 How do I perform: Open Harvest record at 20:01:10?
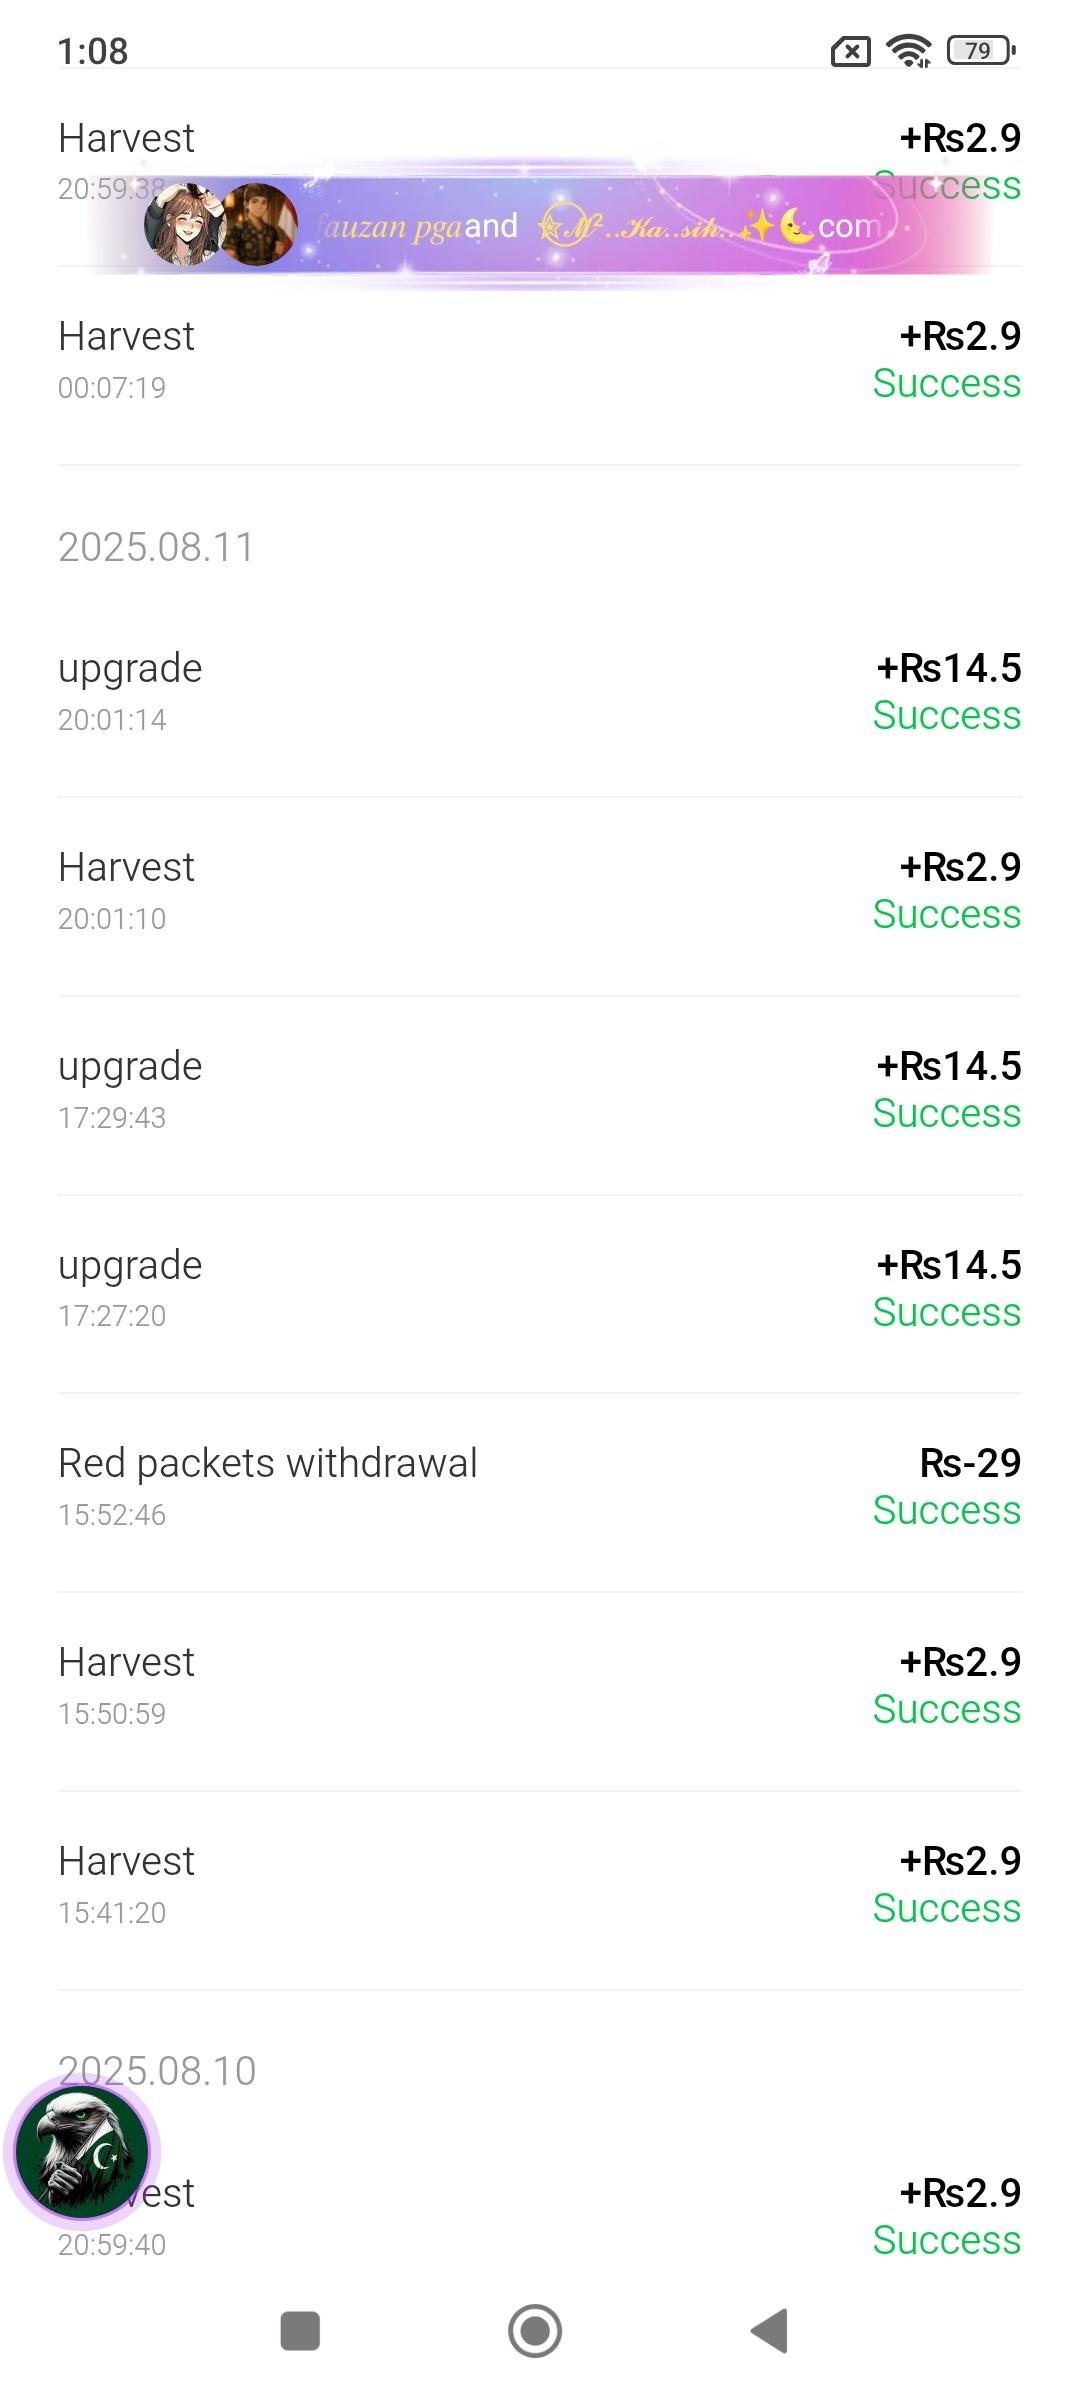540,890
